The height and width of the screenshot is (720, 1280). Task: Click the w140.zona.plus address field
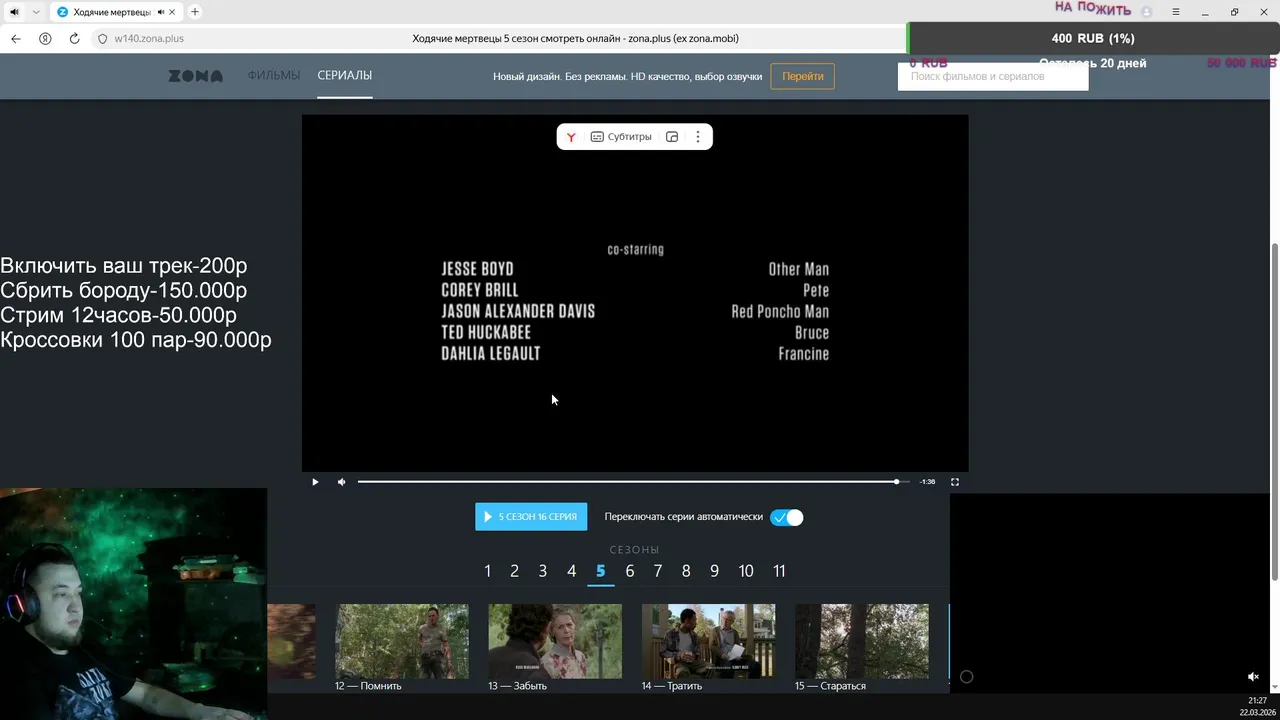[149, 39]
